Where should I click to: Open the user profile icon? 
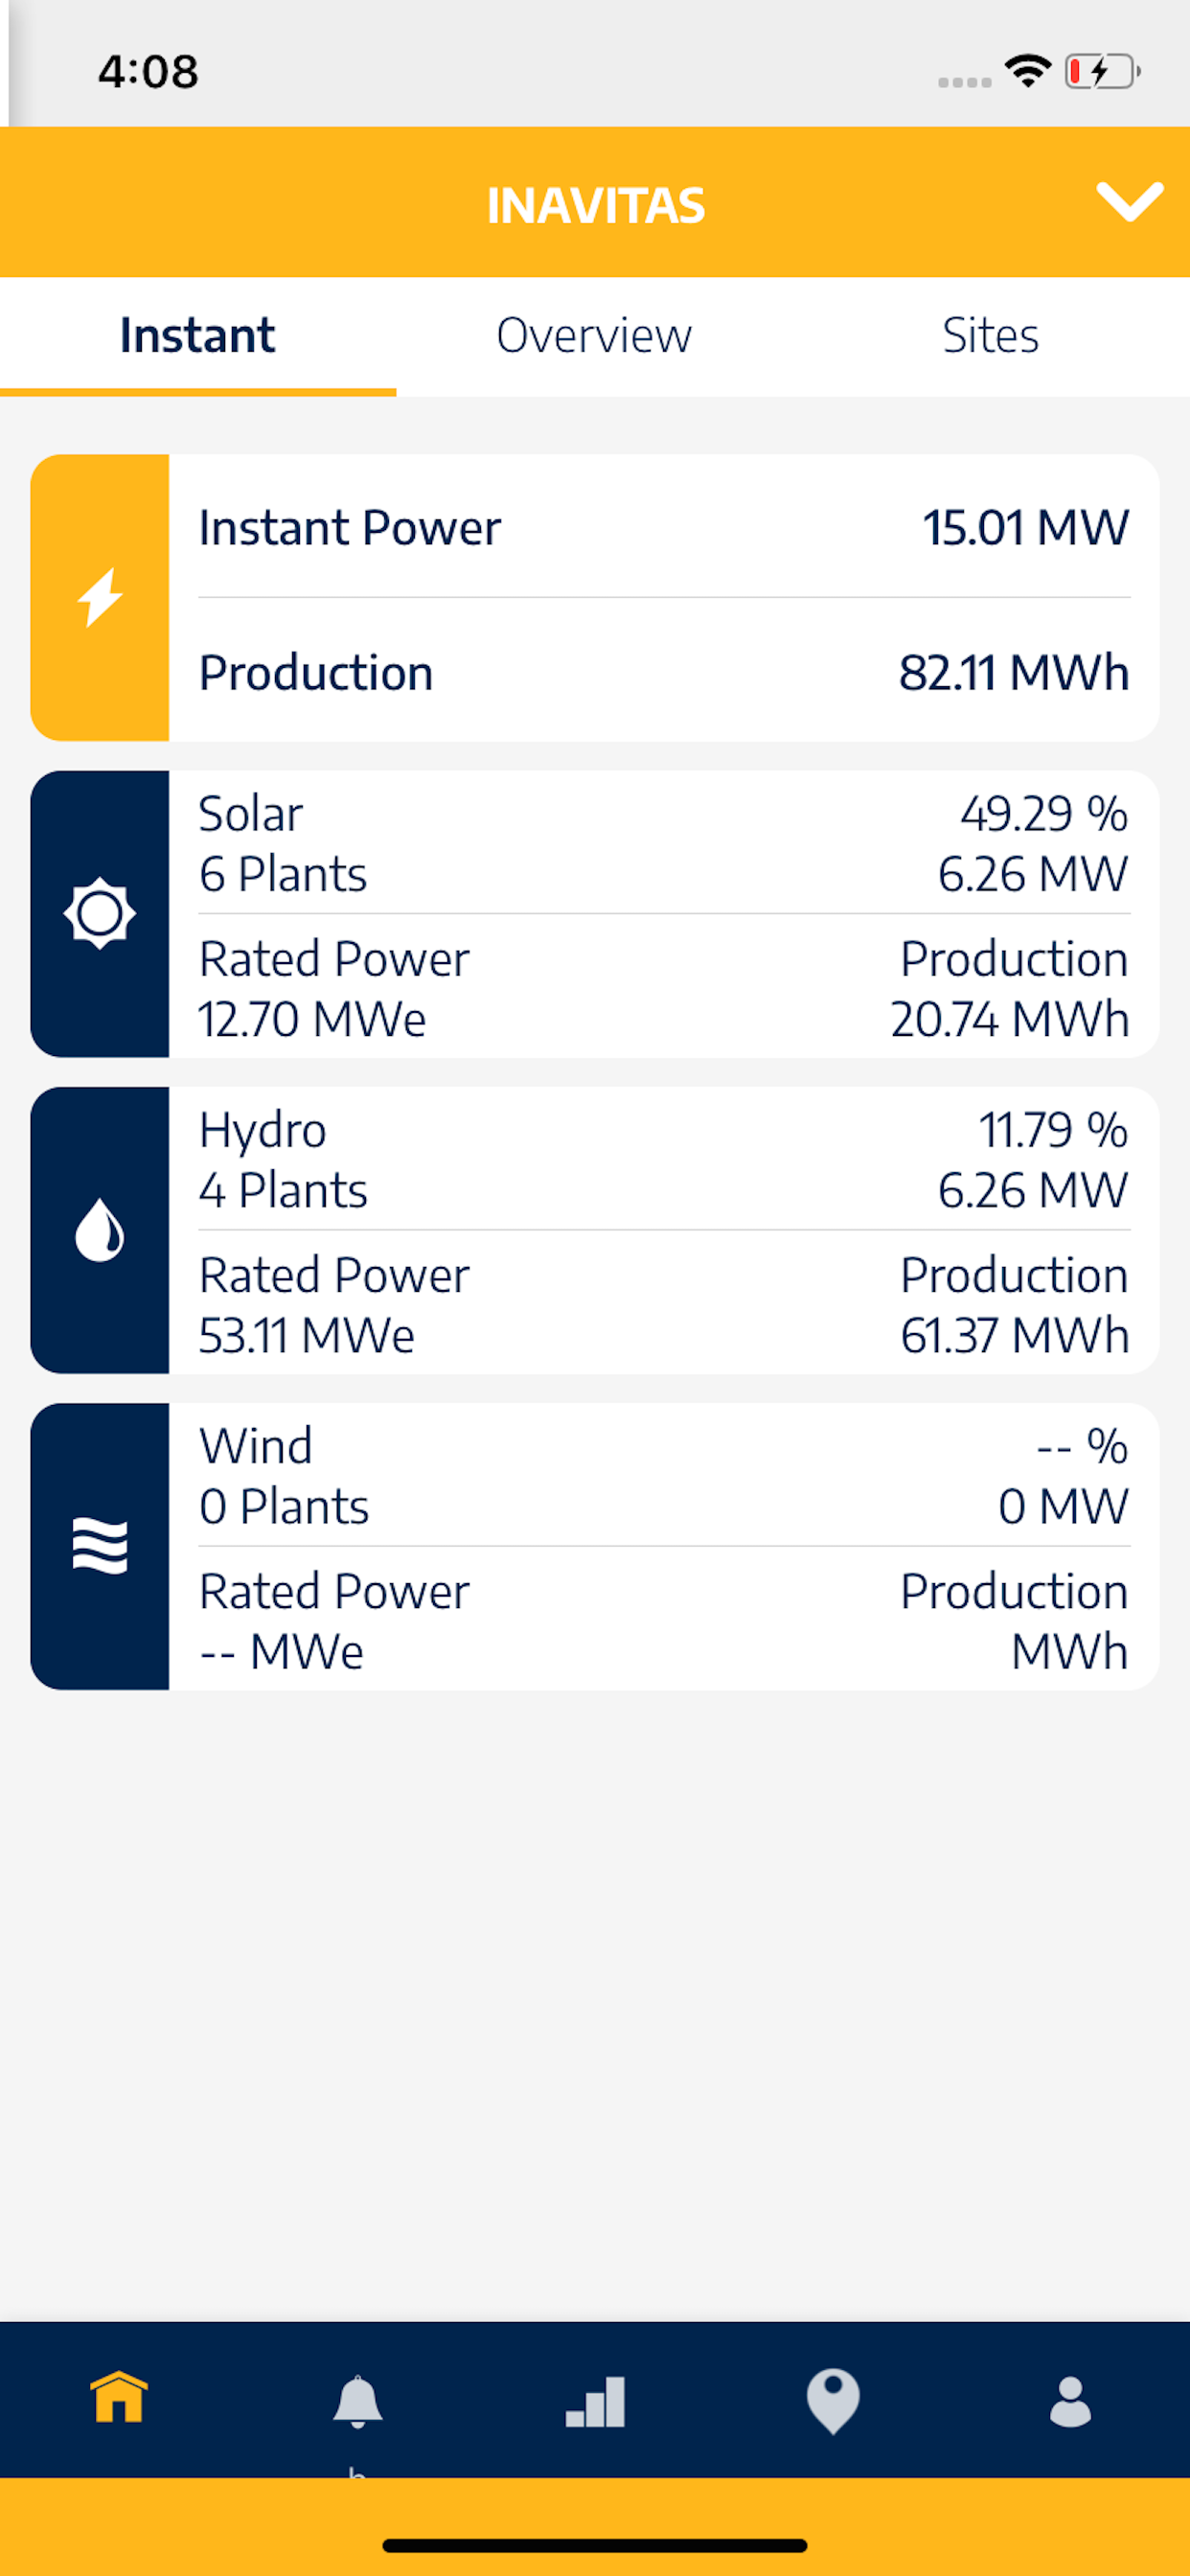(1070, 2401)
